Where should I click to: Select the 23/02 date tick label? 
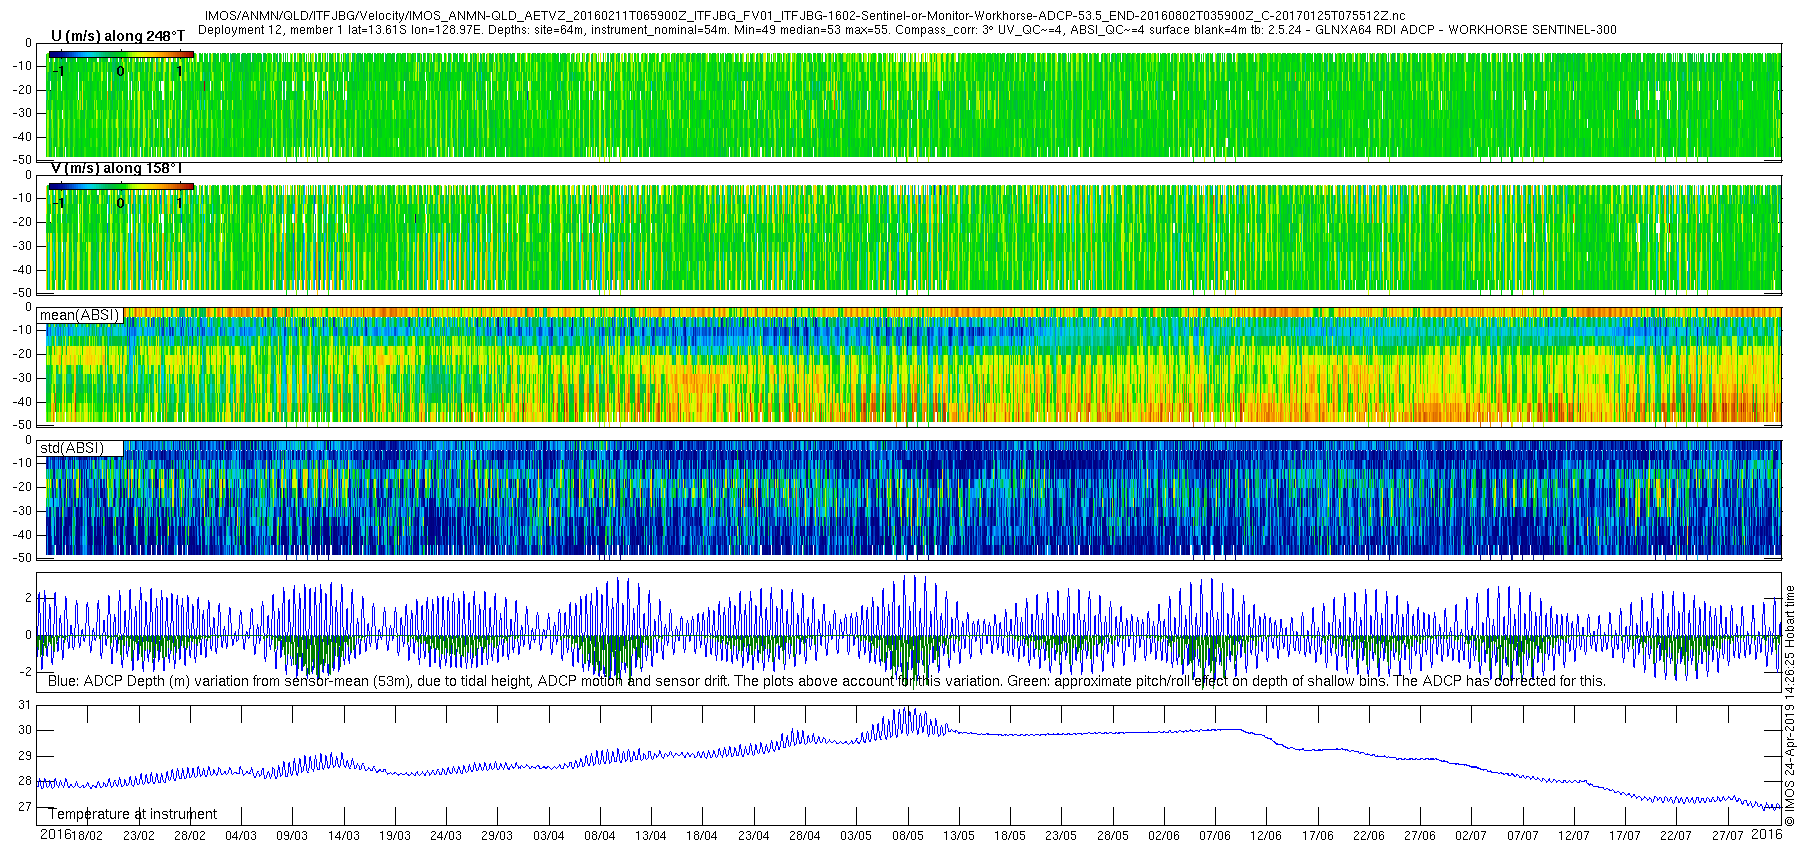[x=138, y=836]
